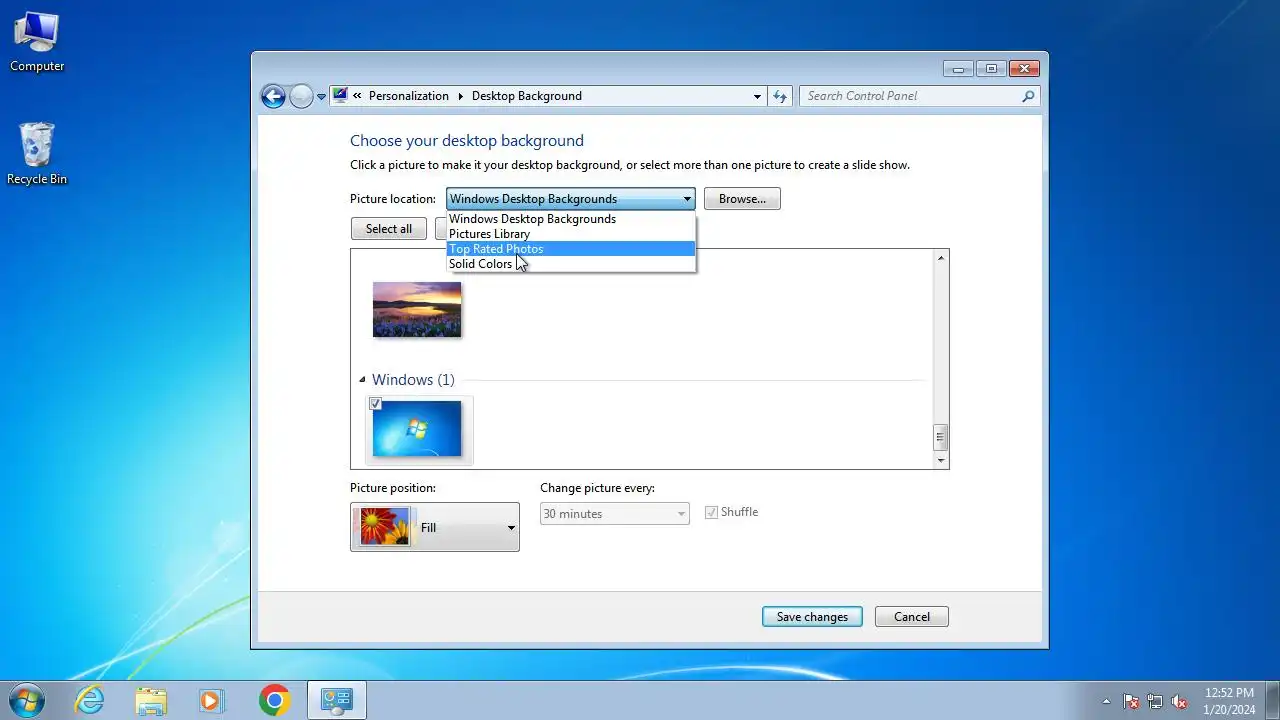Open the 30 minutes interval dropdown
The width and height of the screenshot is (1280, 720).
(615, 513)
